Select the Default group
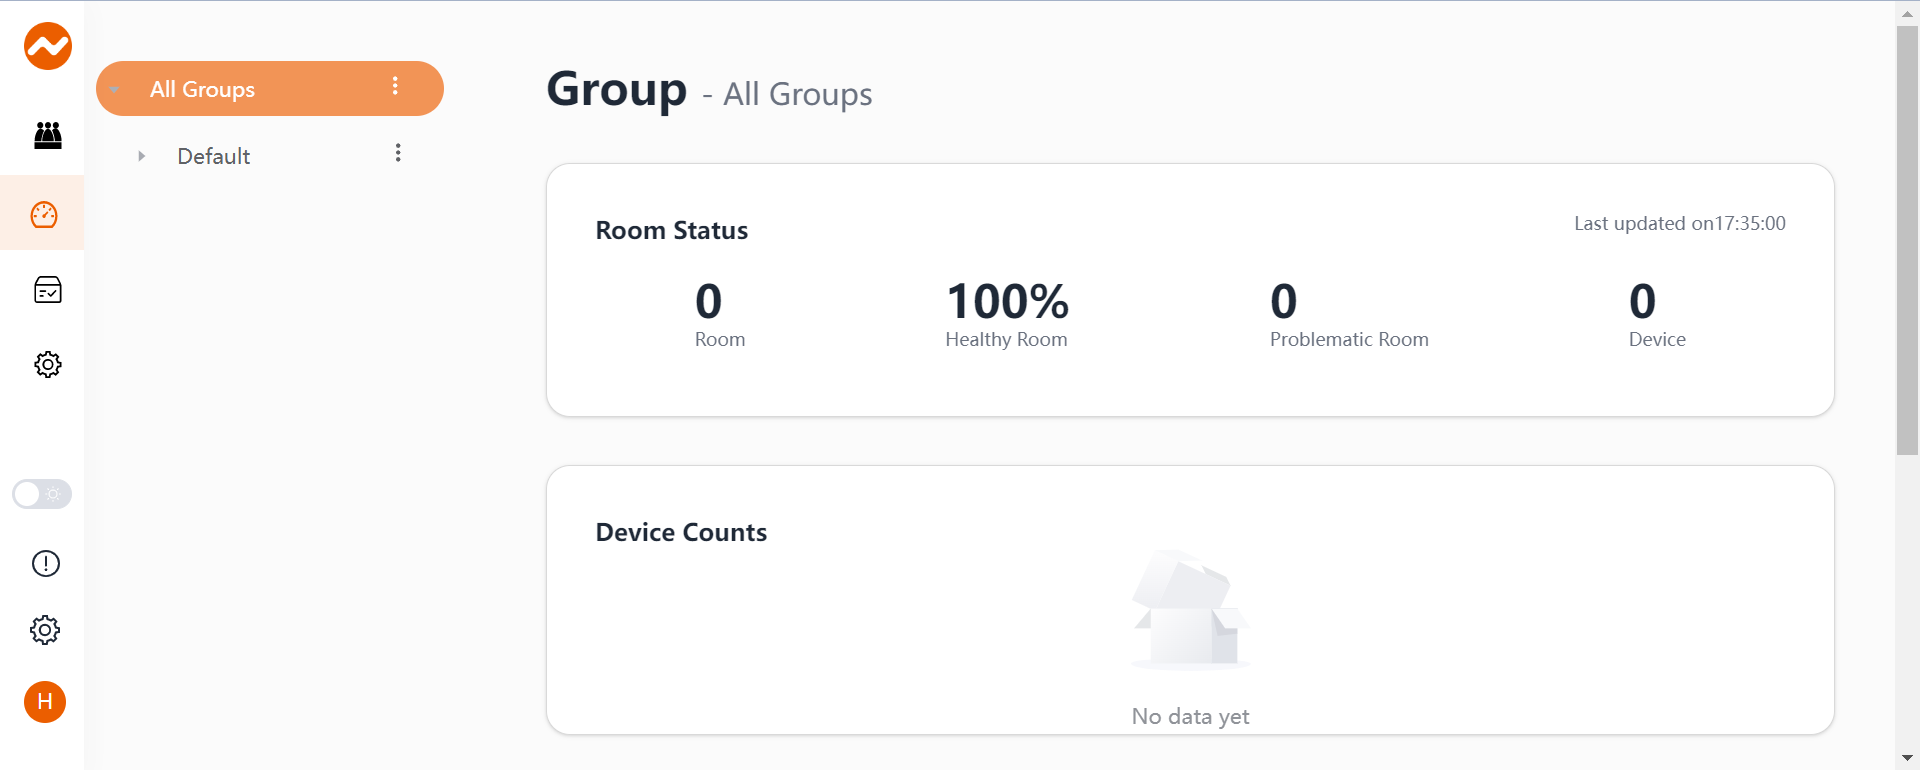This screenshot has height=770, width=1920. tap(214, 156)
